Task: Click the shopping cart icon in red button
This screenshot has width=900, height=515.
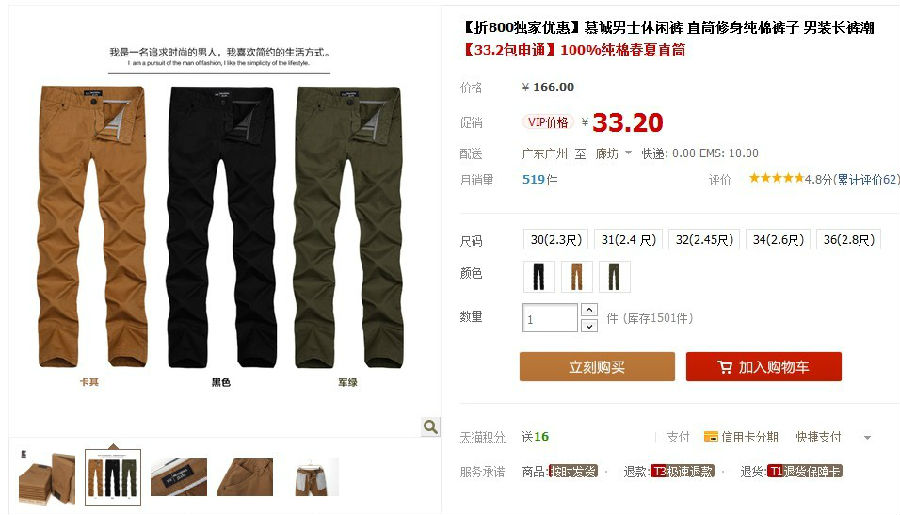Action: pos(724,367)
